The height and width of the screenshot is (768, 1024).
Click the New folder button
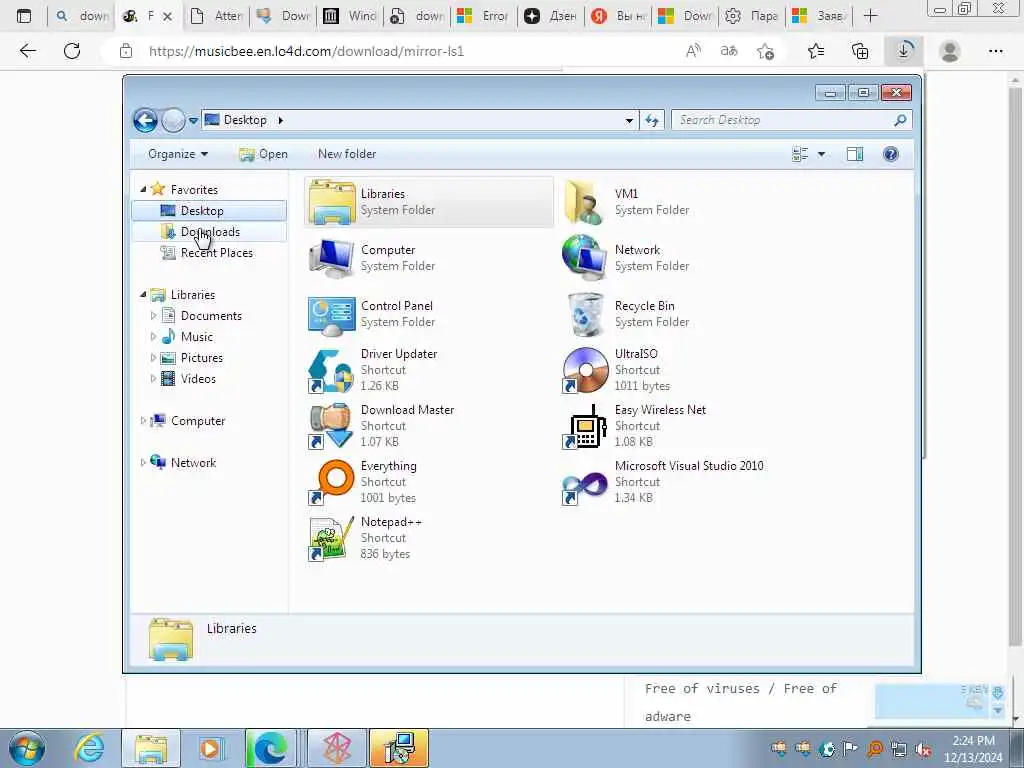[347, 154]
